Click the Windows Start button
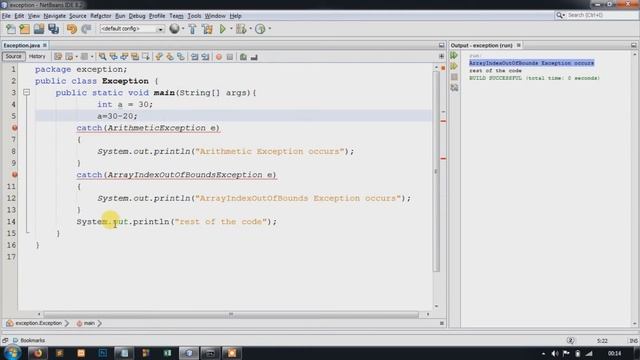640x360 pixels. tap(12, 353)
